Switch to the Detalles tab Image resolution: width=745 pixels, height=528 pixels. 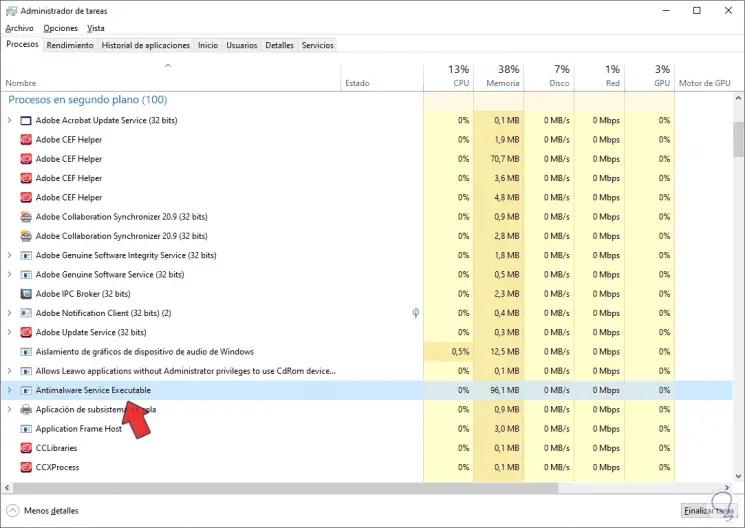click(x=279, y=45)
